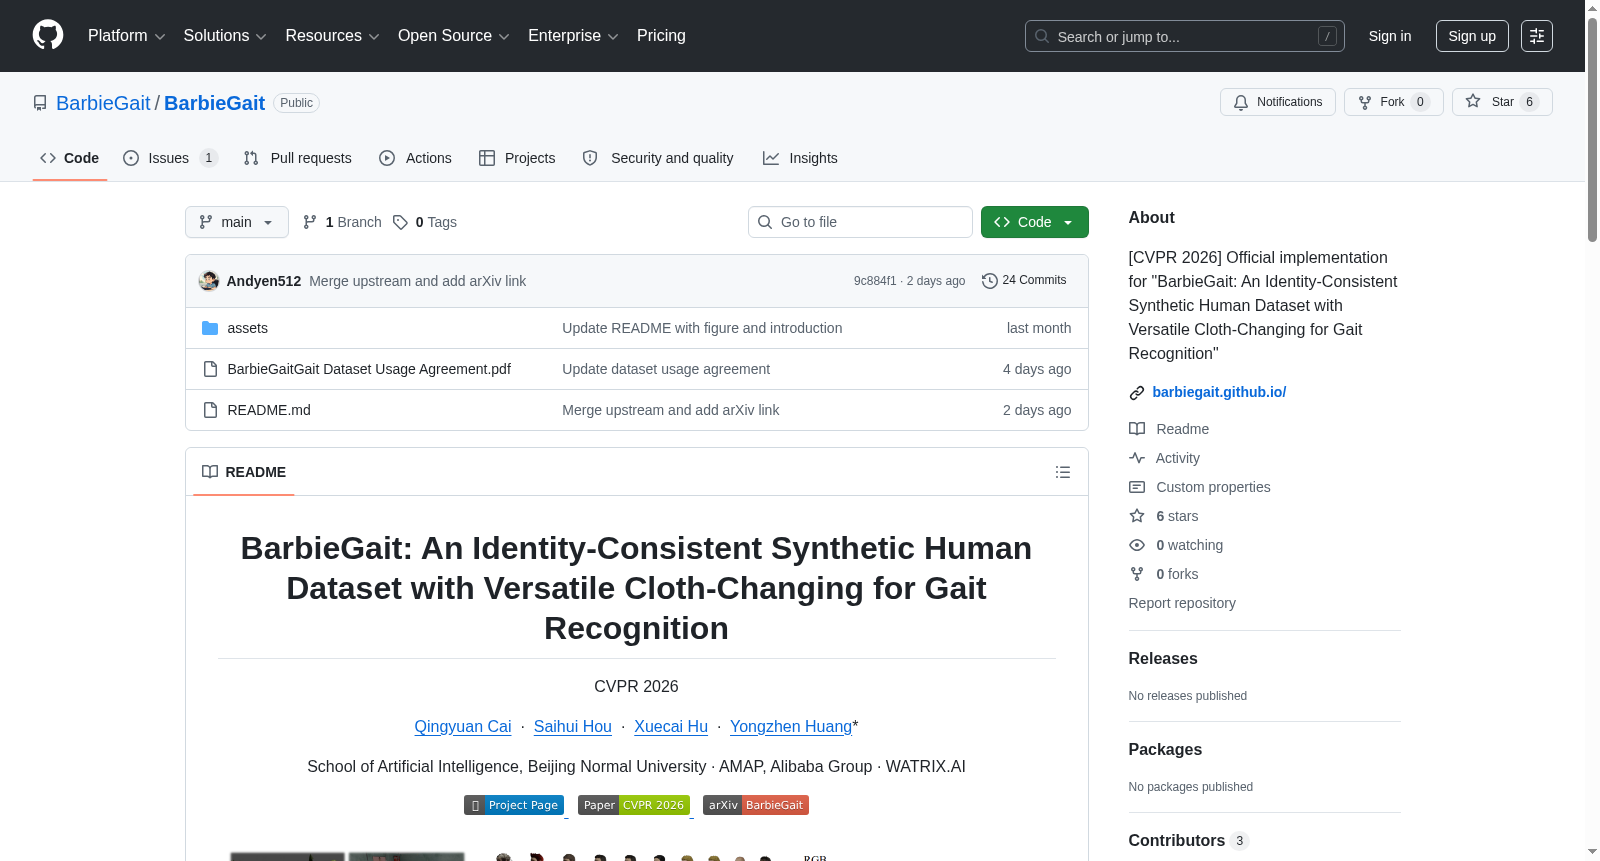Click the search magnifier icon in header
The image size is (1600, 861).
pyautogui.click(x=1042, y=36)
